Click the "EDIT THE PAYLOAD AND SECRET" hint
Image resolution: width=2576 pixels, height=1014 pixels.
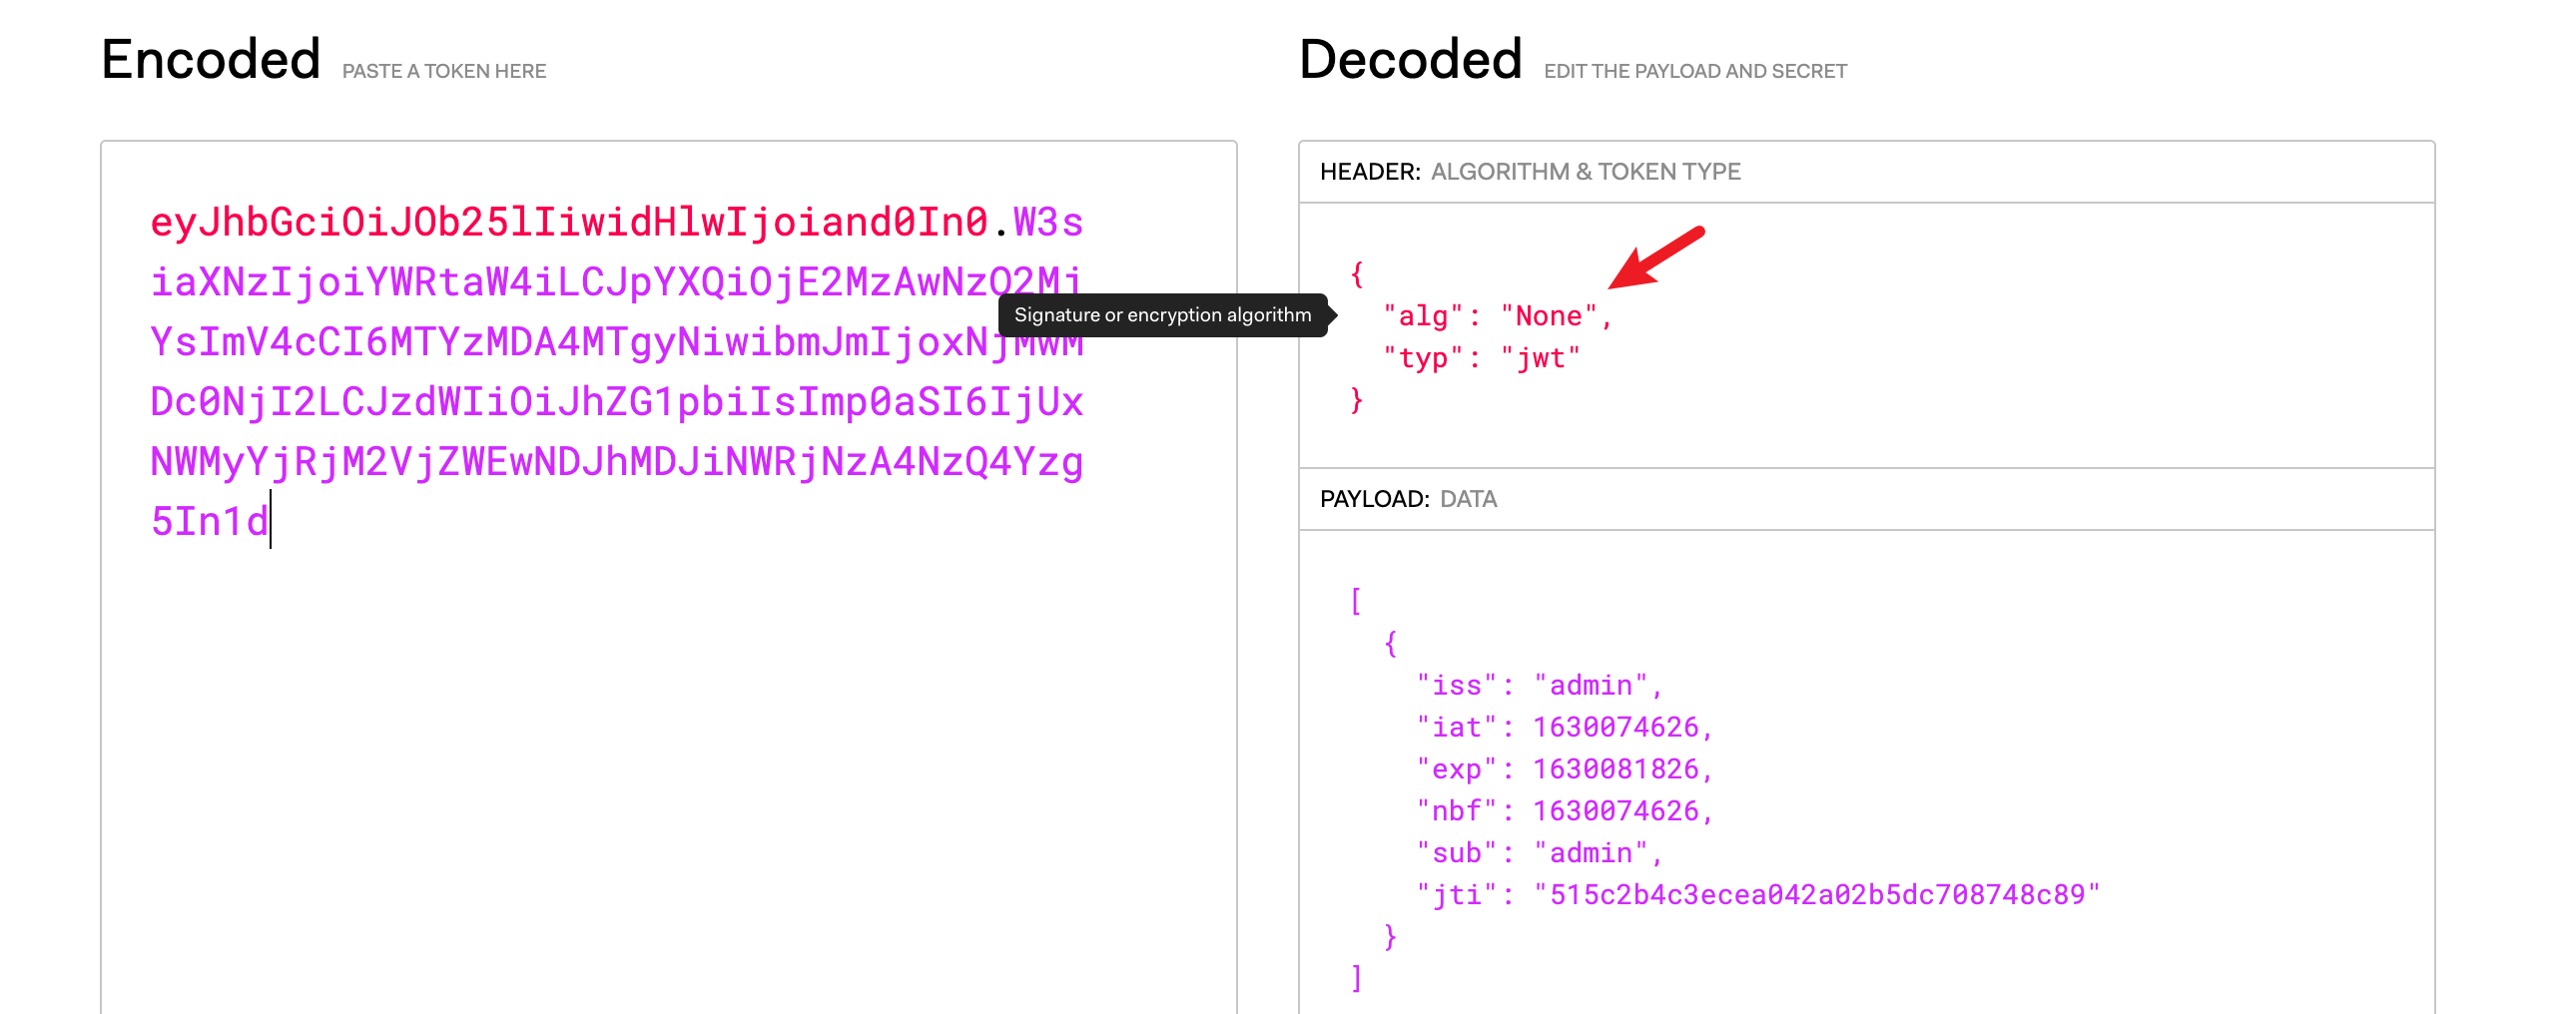[1694, 72]
